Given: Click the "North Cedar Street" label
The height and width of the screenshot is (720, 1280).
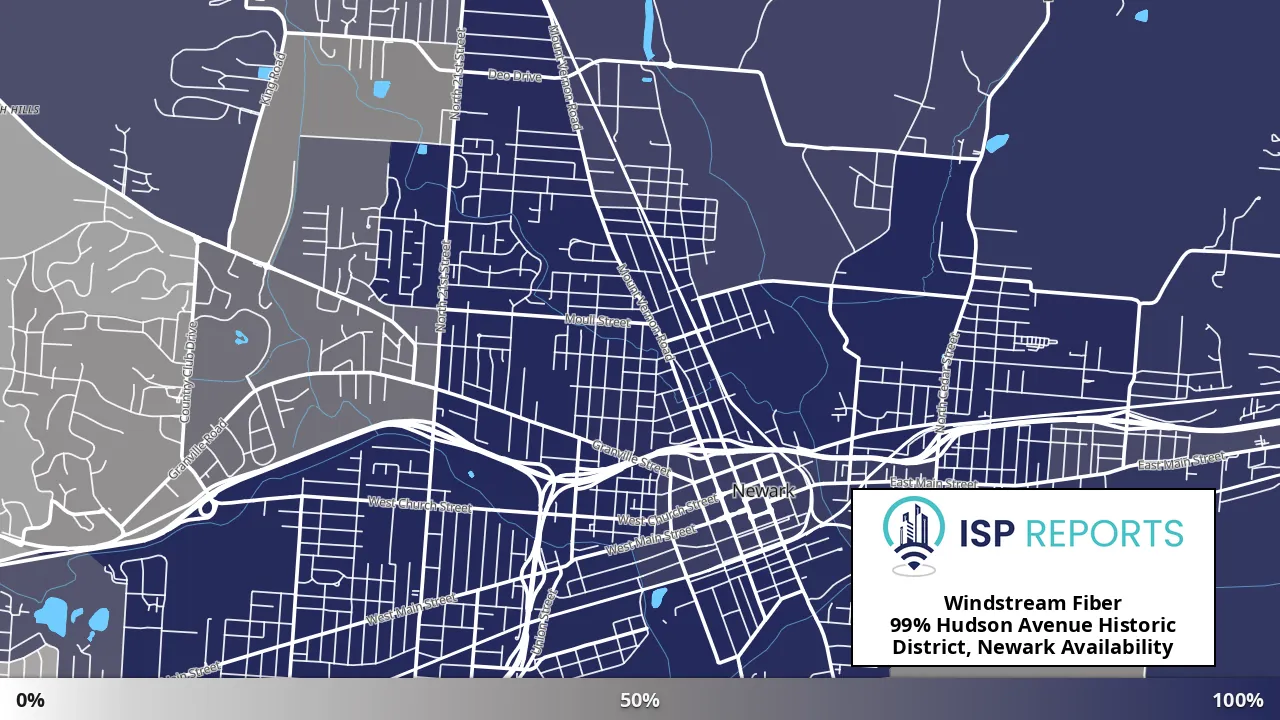Looking at the screenshot, I should point(946,381).
